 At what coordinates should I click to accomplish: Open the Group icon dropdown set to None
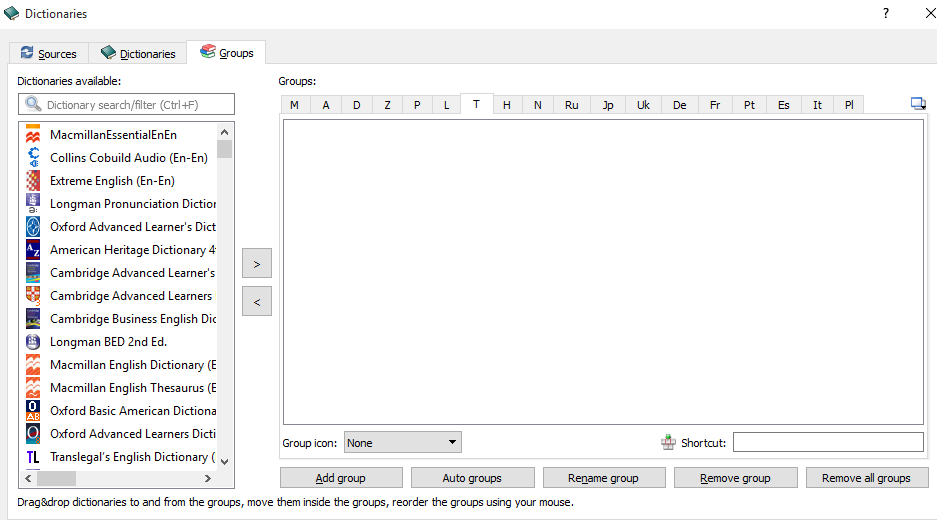402,442
